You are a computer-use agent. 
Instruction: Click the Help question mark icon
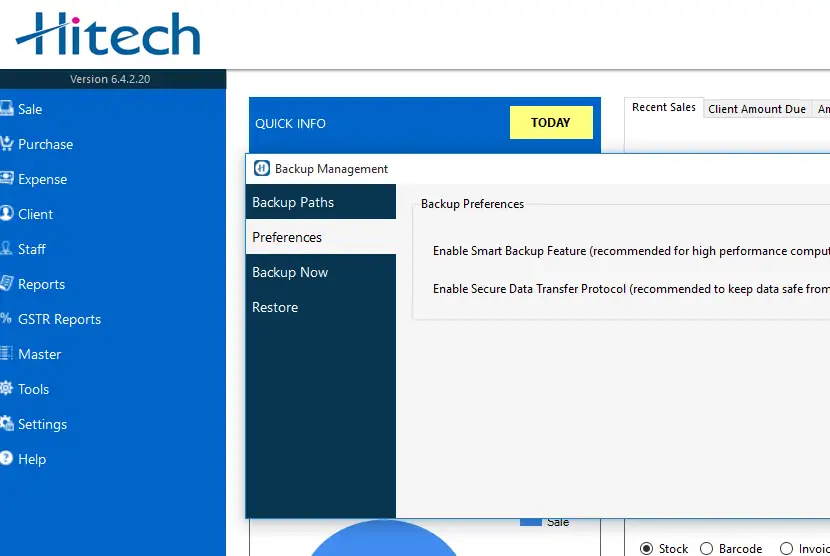[x=6, y=459]
